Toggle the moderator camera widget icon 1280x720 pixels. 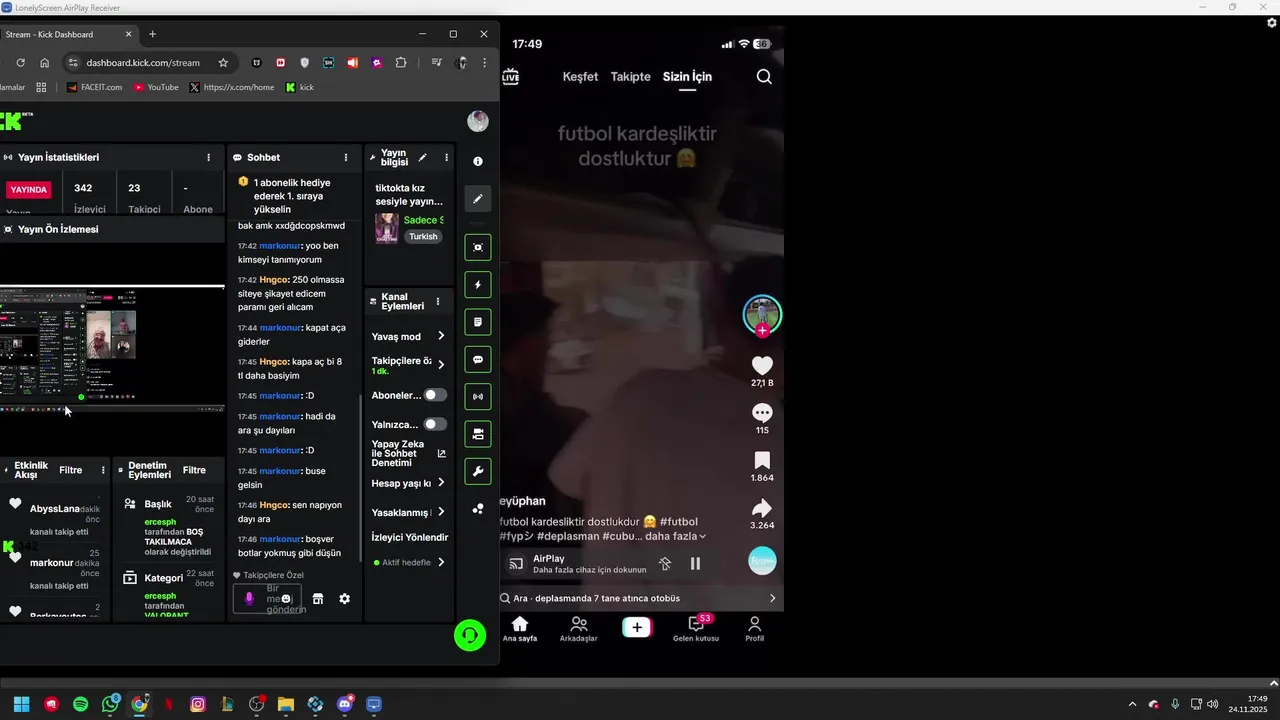click(478, 434)
